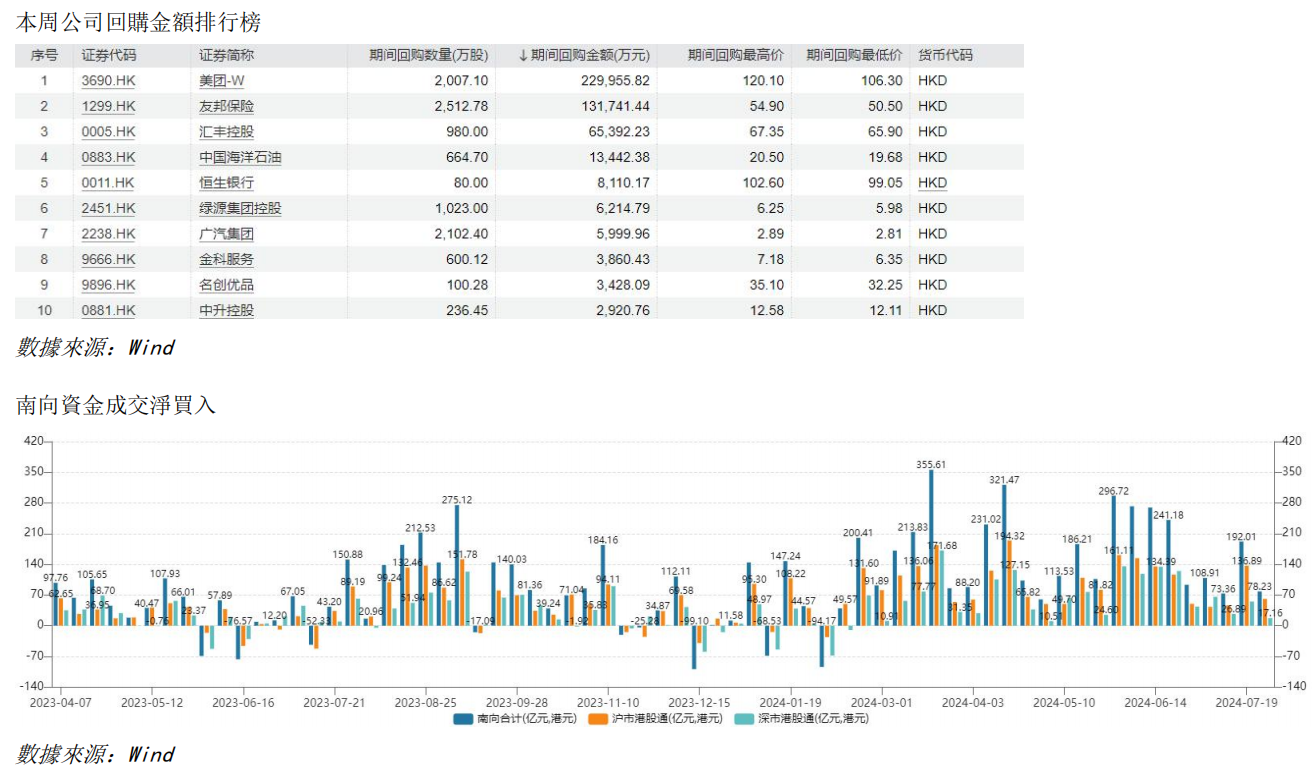The height and width of the screenshot is (776, 1312).
Task: Open stock code 0005.HK
Action: click(108, 132)
